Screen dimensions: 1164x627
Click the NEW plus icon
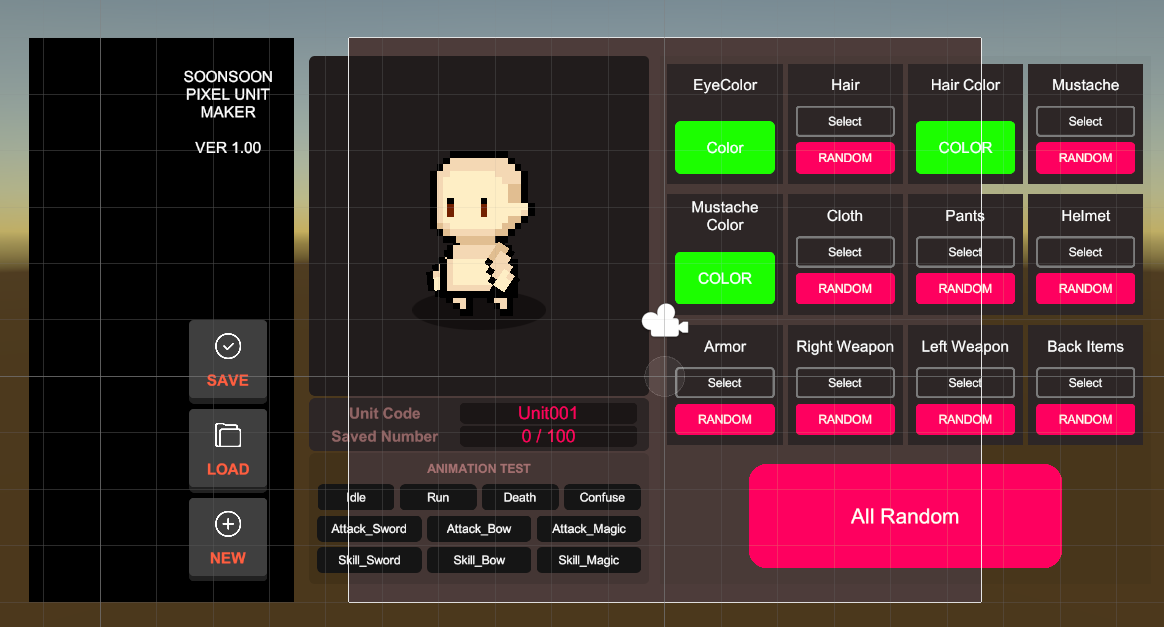tap(228, 524)
